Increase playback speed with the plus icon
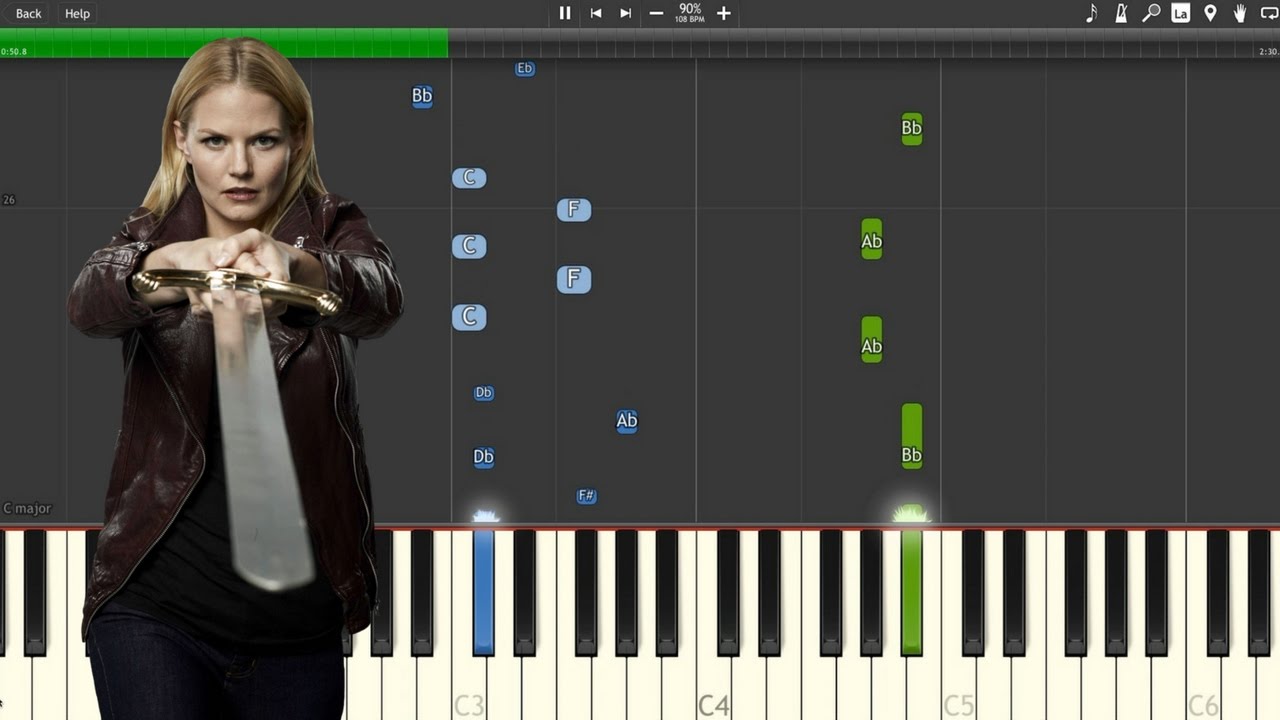The width and height of the screenshot is (1280, 720). pyautogui.click(x=724, y=13)
